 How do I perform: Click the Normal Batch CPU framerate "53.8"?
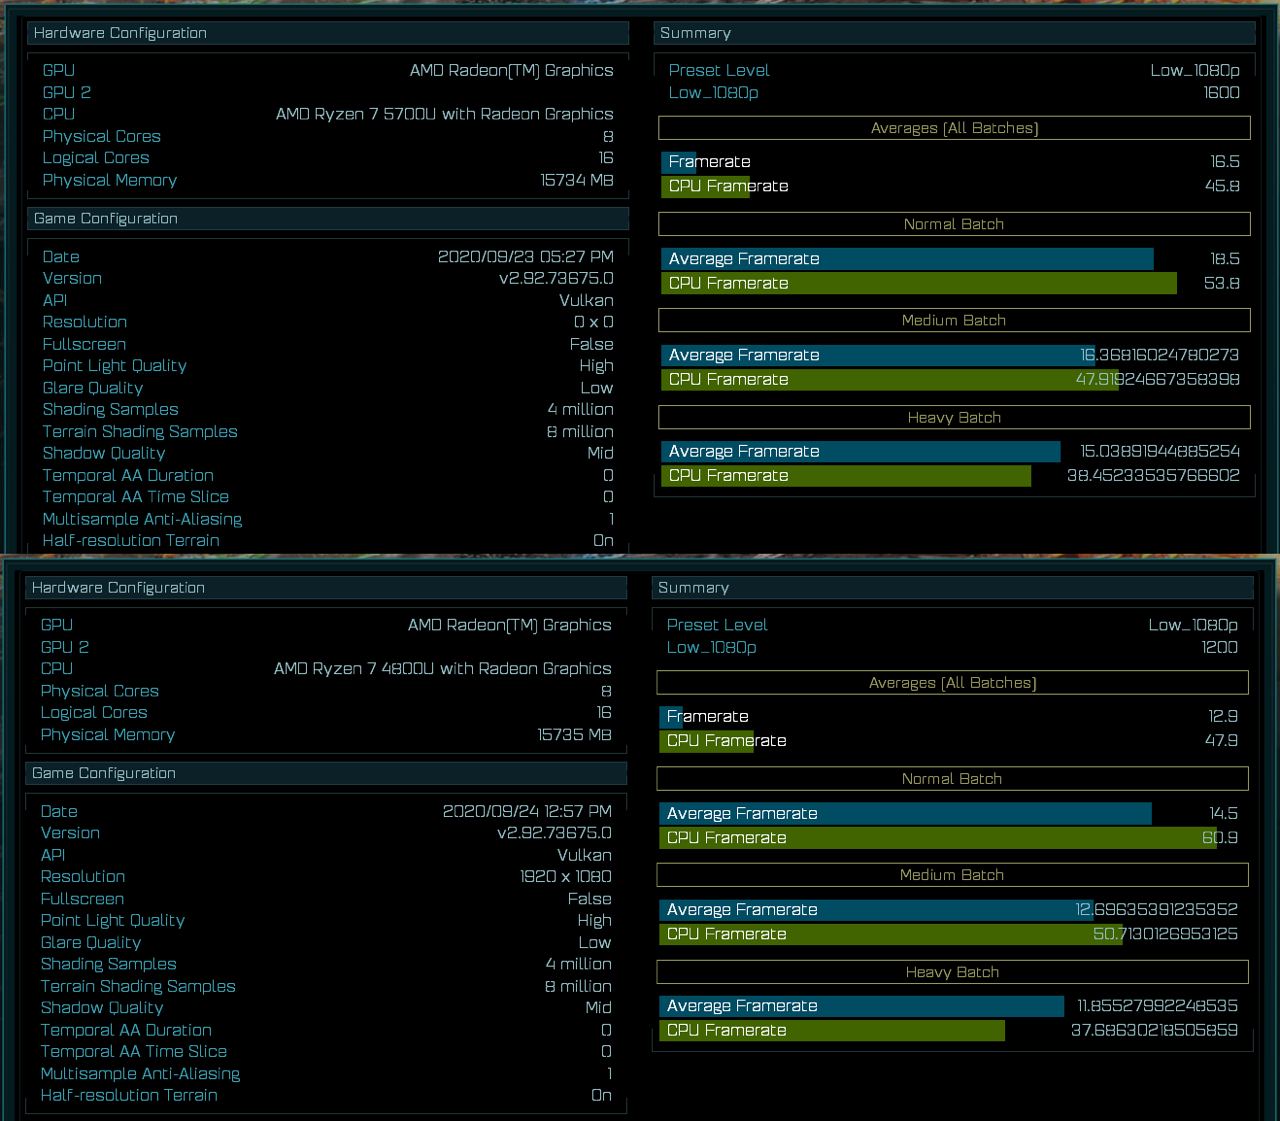pyautogui.click(x=1222, y=283)
